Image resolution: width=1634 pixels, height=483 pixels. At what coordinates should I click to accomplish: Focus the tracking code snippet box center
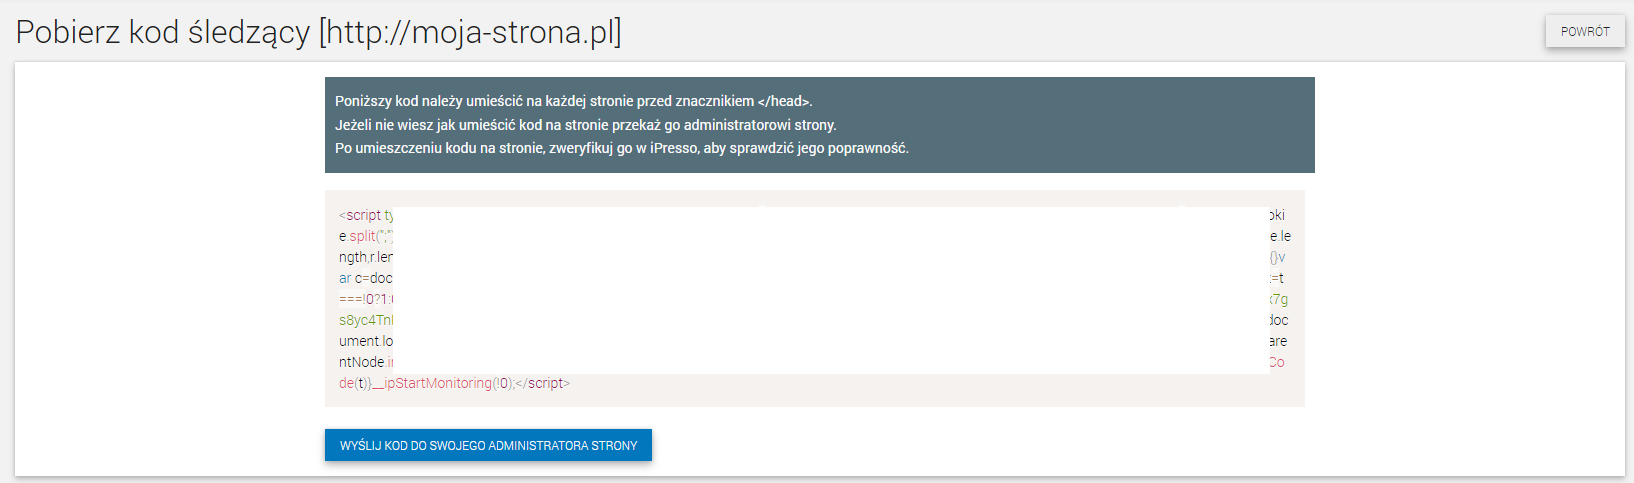(x=815, y=298)
